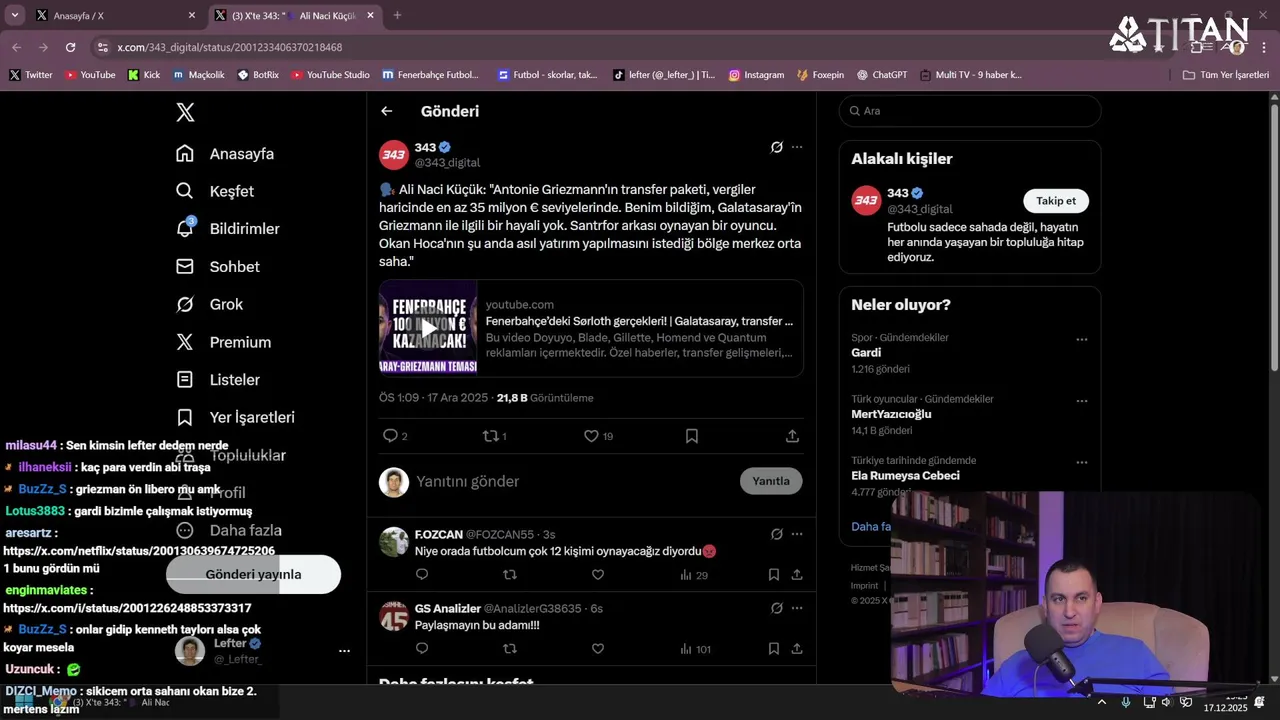Open the tab search dropdown arrow

(14, 16)
